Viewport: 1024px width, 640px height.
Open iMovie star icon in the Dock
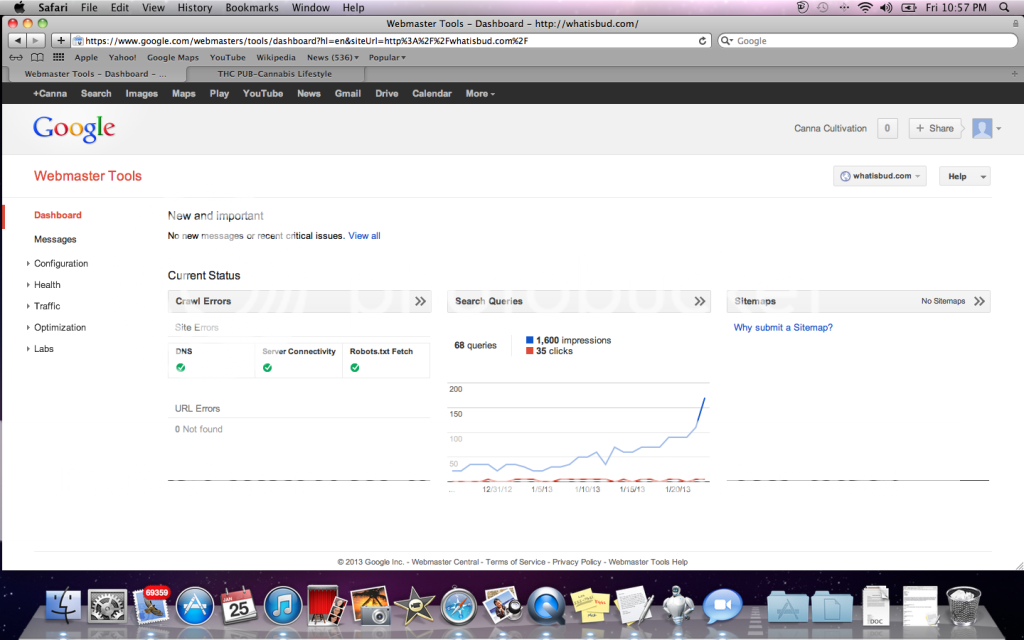coord(414,605)
